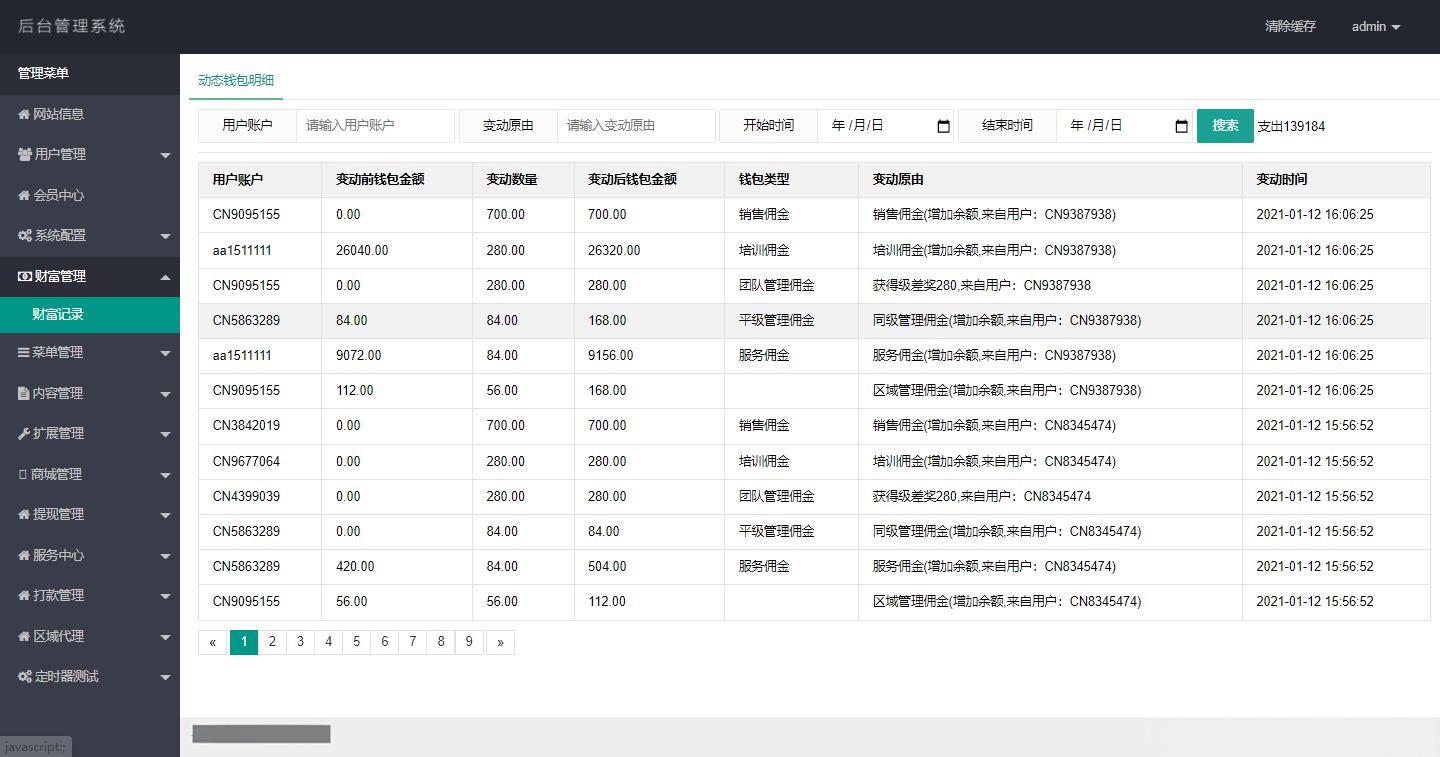Click the home icon beside 会员中心

click(24, 195)
